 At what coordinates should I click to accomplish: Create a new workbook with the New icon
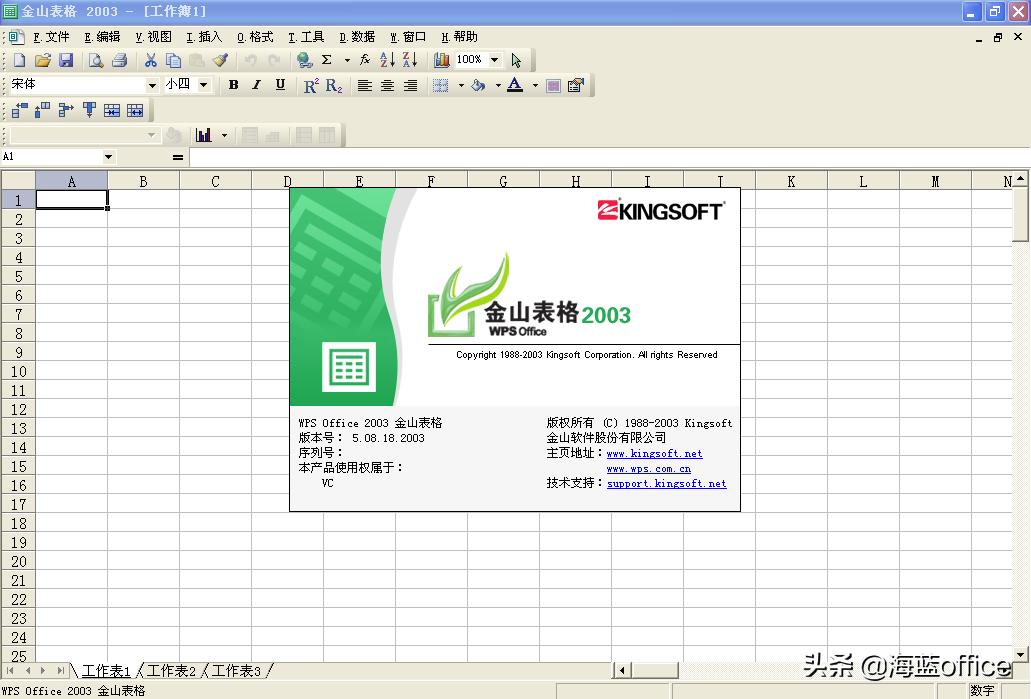[x=20, y=60]
